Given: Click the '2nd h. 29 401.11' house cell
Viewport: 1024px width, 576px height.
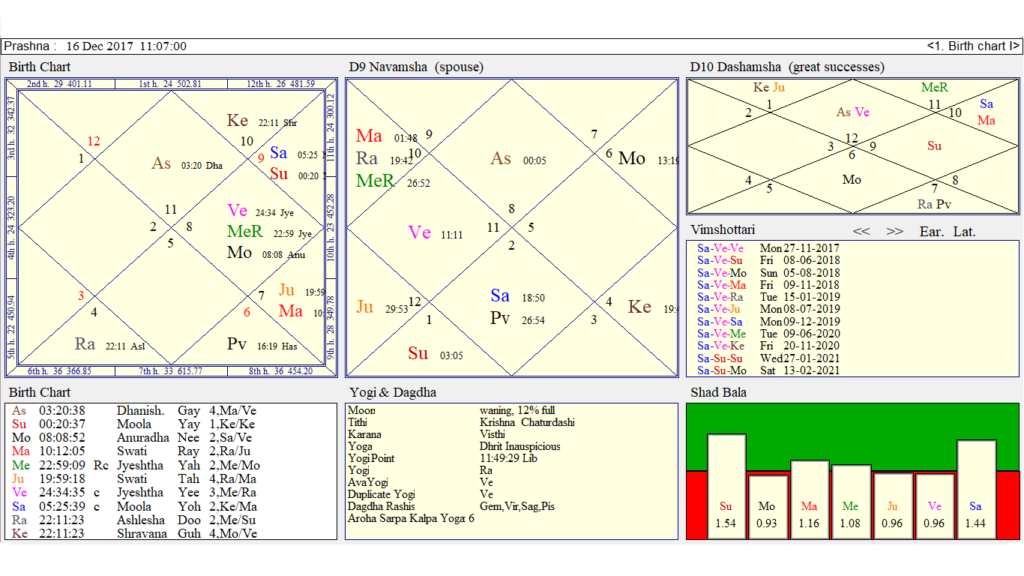Looking at the screenshot, I should point(60,84).
